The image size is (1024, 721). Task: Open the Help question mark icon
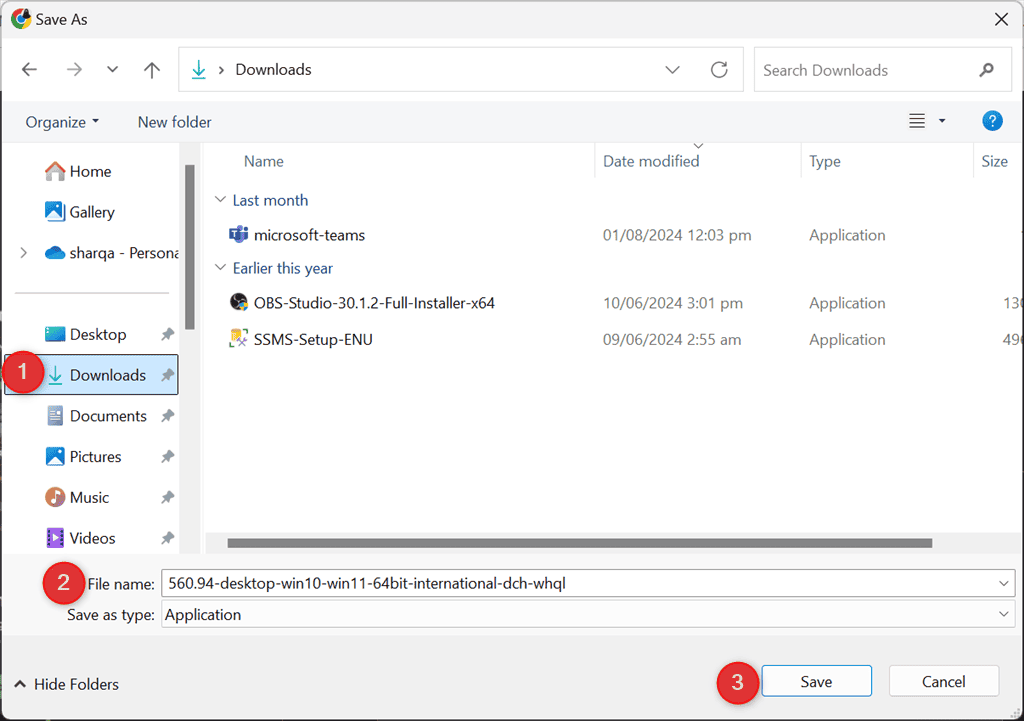992,122
